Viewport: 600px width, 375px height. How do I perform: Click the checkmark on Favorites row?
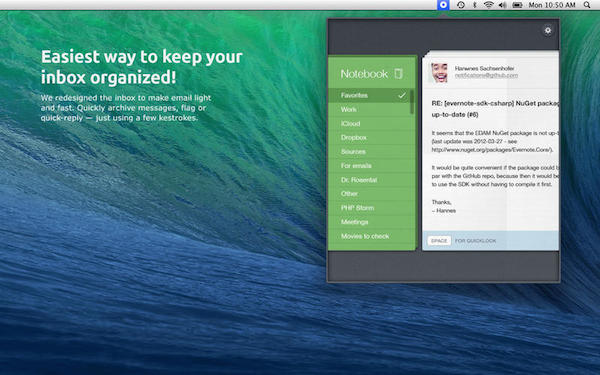[402, 95]
